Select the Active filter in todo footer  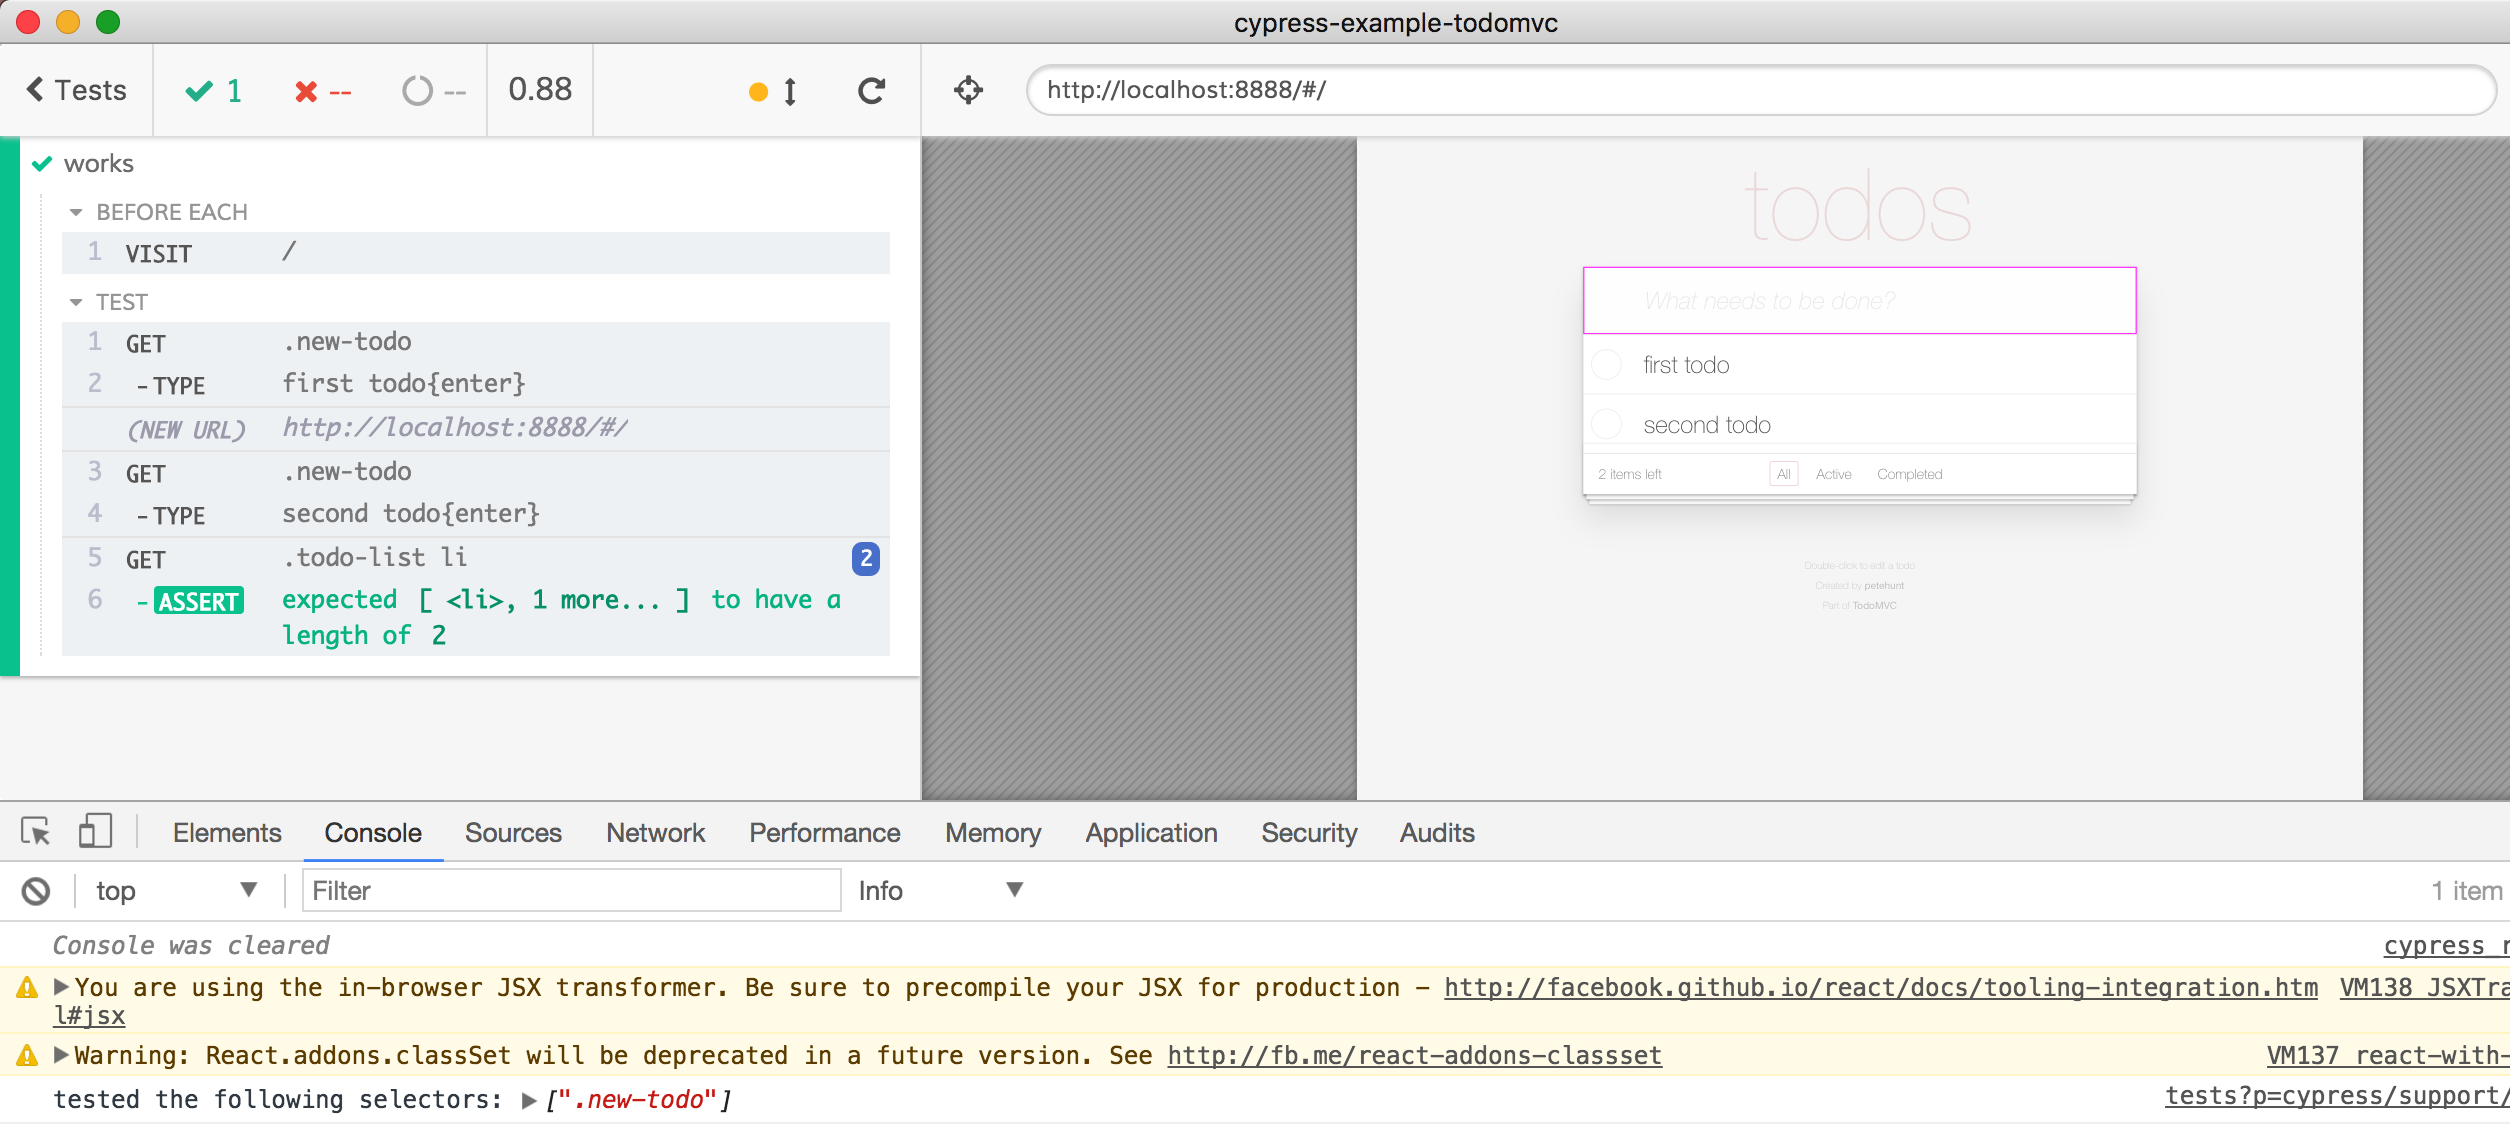click(1833, 474)
